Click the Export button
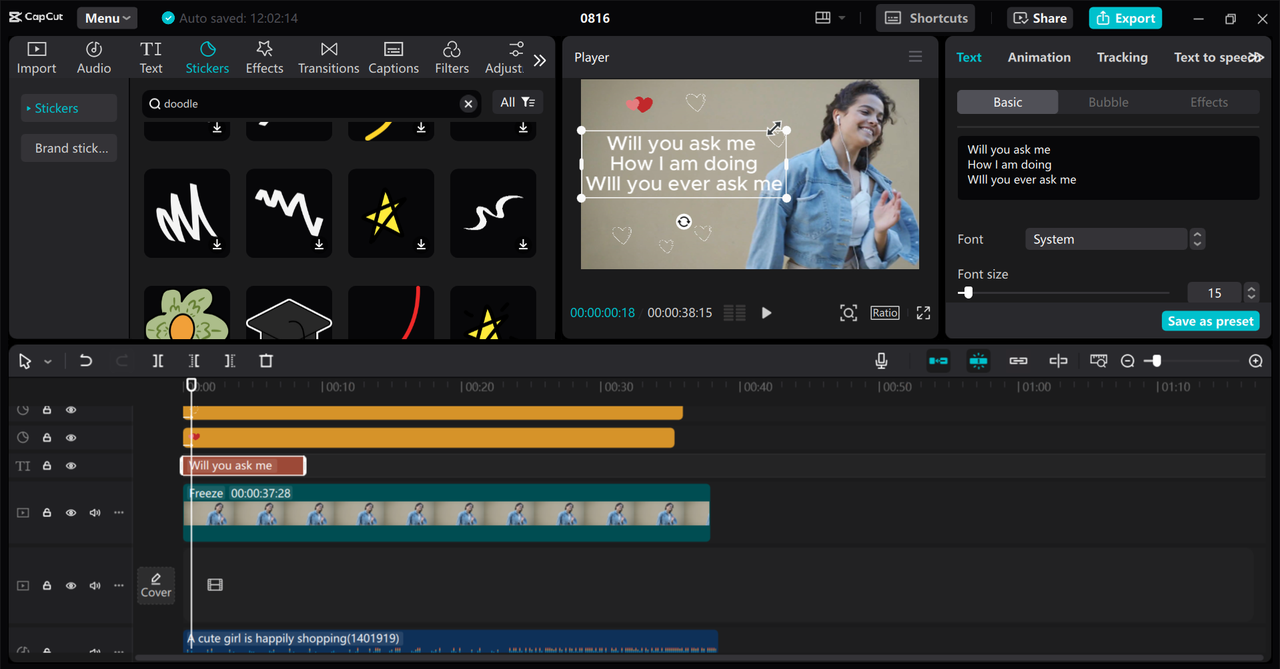 1125,18
